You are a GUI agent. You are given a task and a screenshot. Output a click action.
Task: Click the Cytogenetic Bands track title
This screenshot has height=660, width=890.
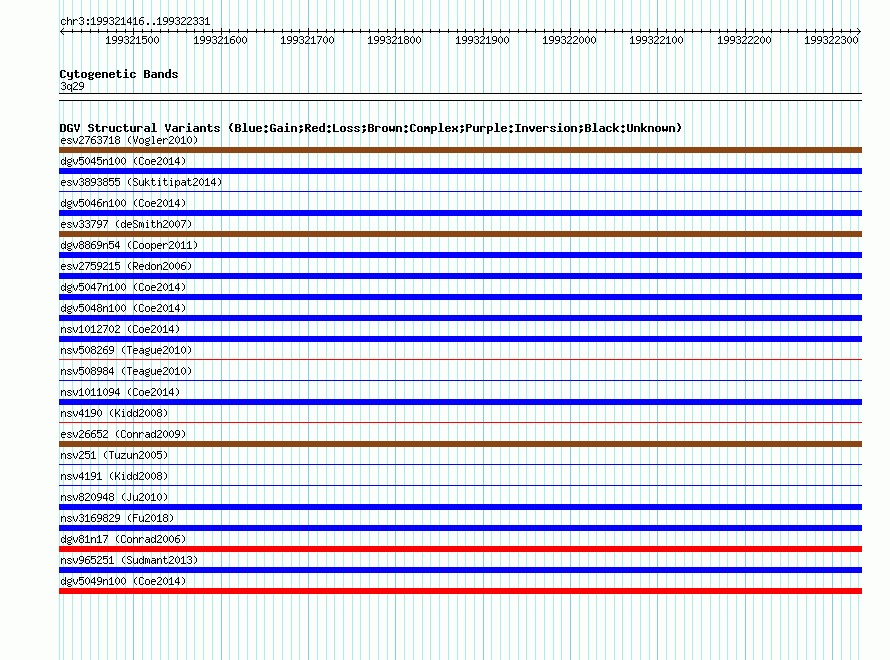point(119,74)
